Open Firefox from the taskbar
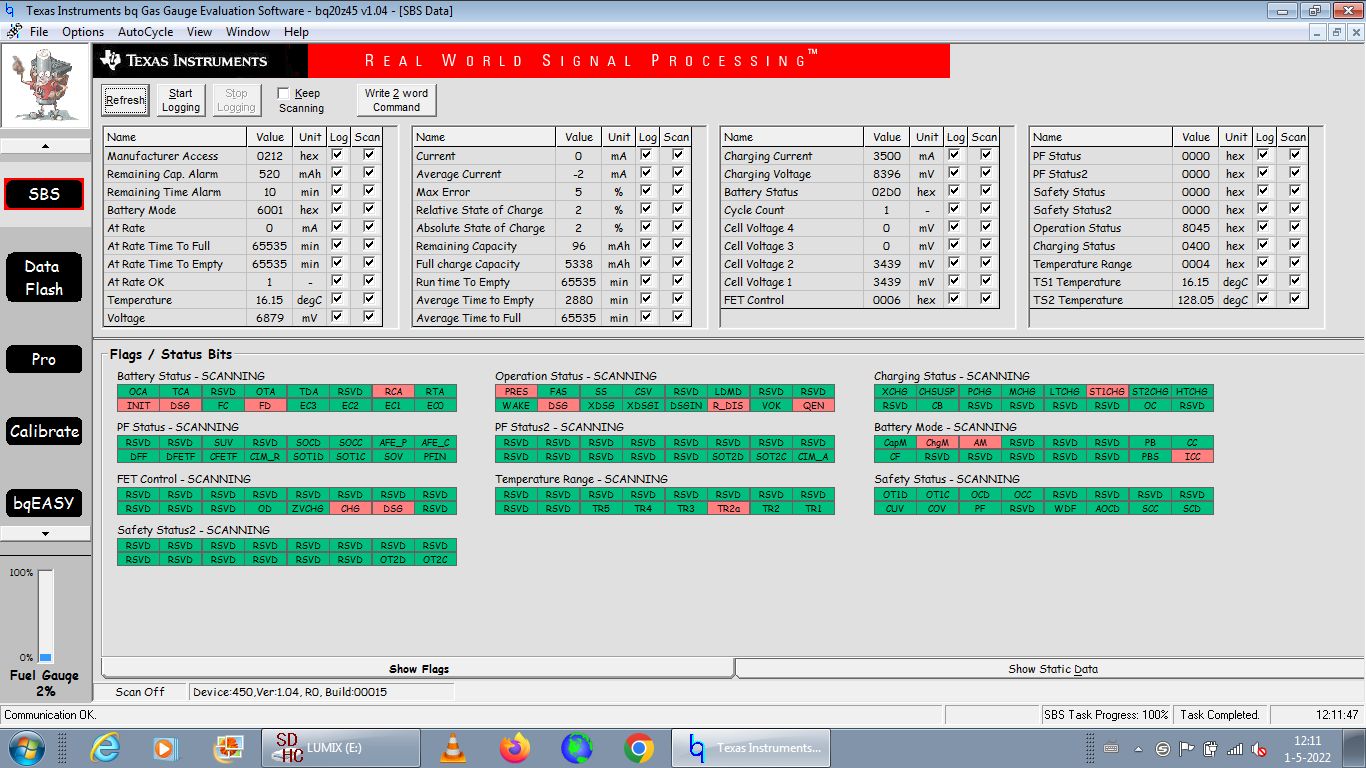Viewport: 1366px width, 768px height. tap(515, 748)
